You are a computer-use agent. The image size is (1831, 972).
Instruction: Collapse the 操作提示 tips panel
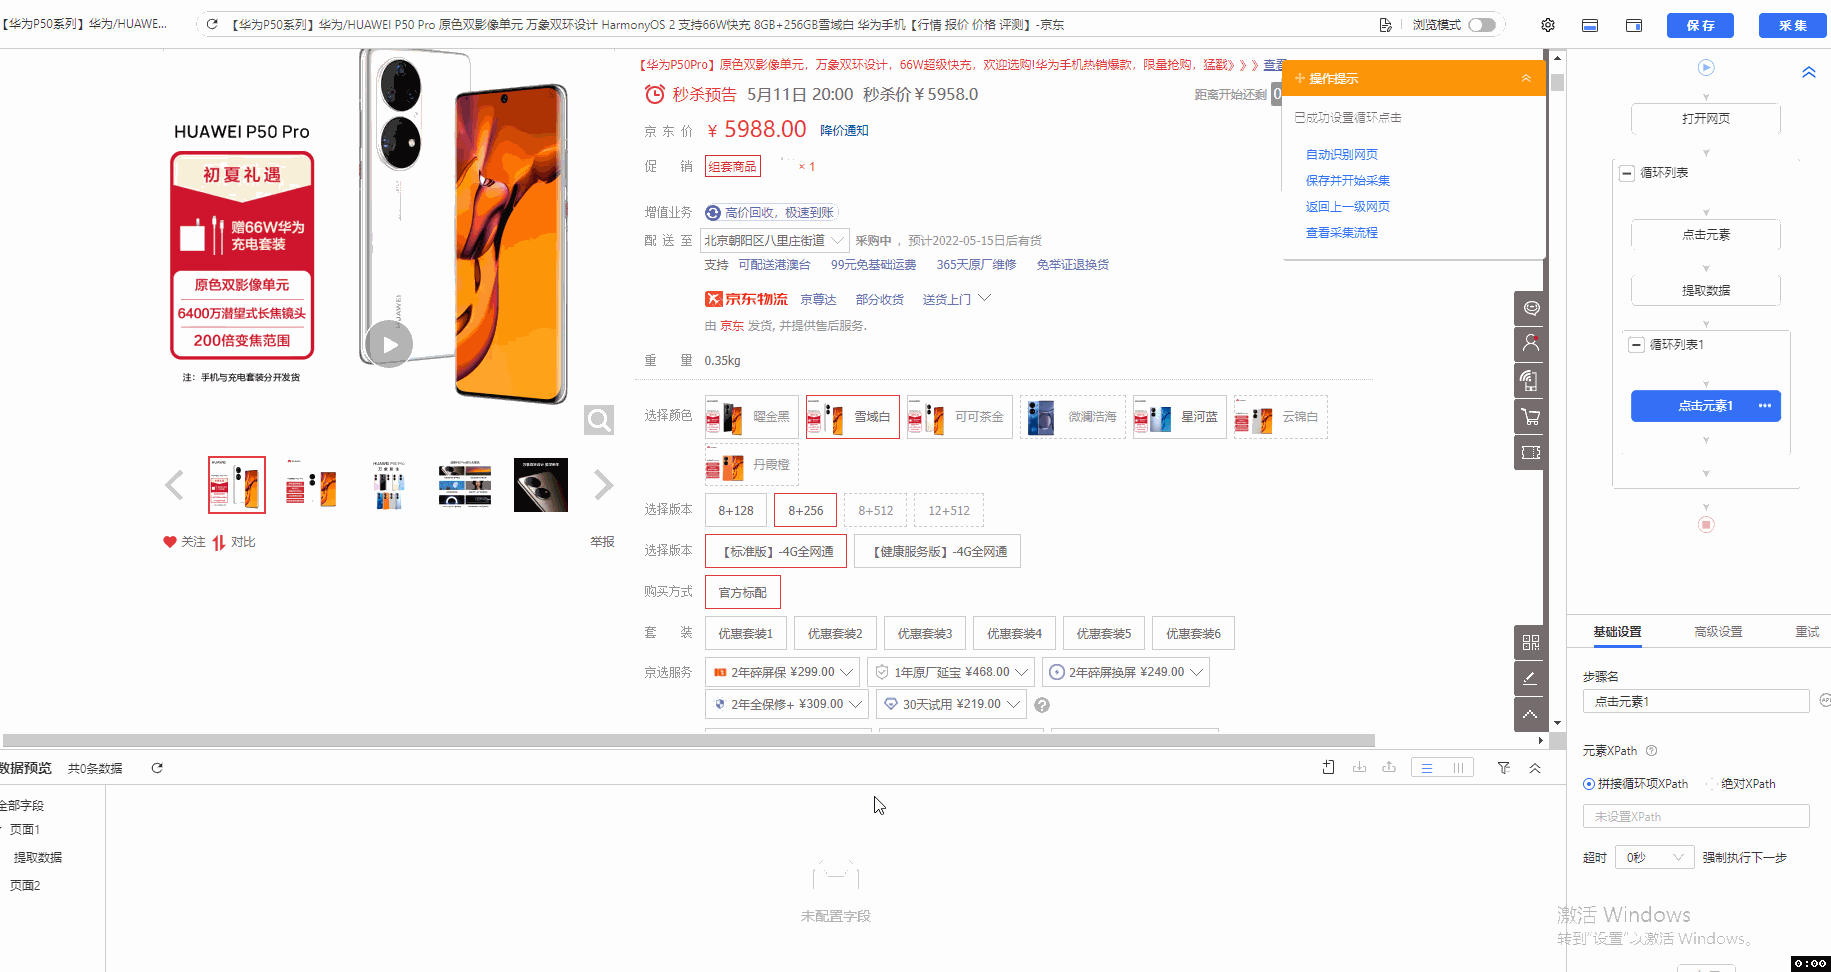[x=1526, y=78]
